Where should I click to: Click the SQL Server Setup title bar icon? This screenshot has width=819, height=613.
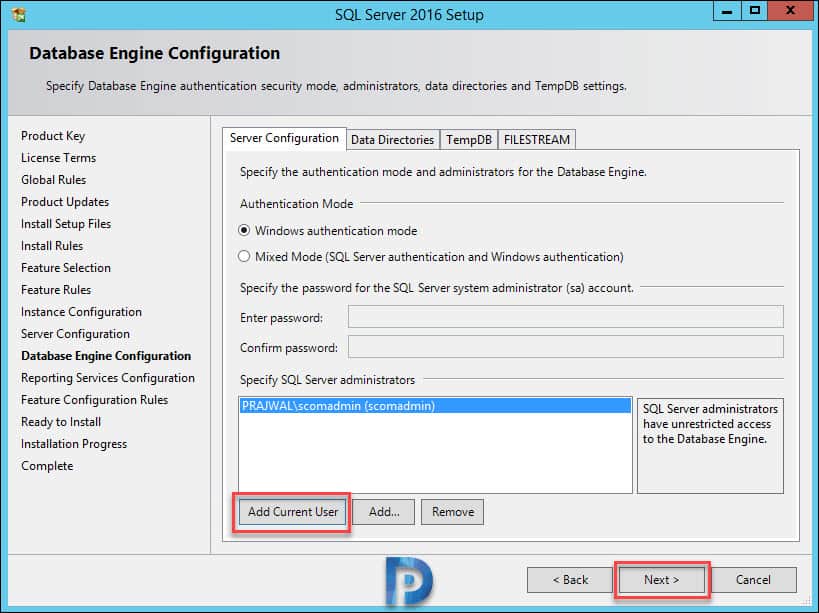[19, 15]
